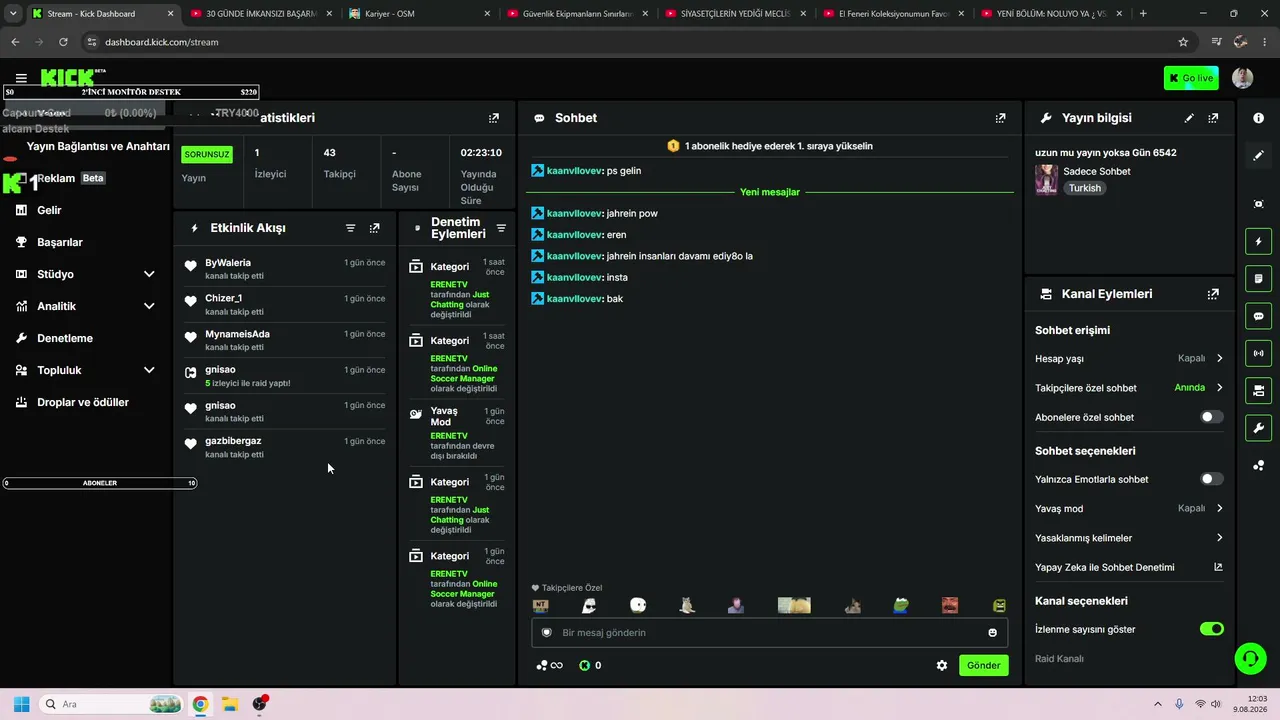
Task: Open the Reklam Beta sidebar link
Action: [x=71, y=178]
